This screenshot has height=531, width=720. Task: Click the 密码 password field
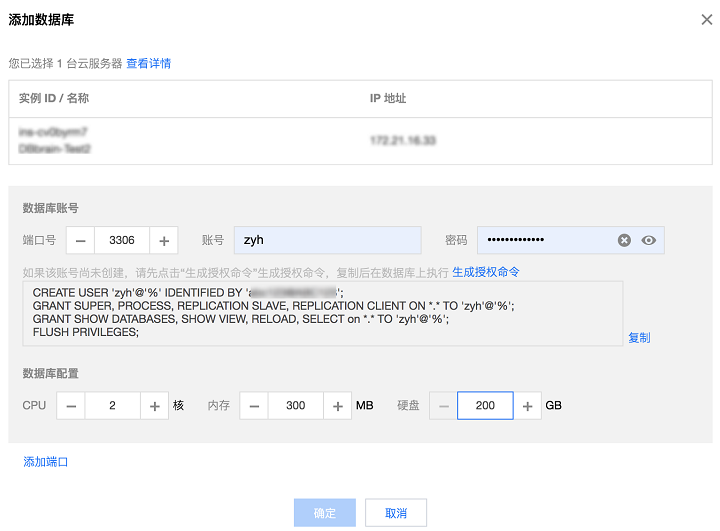[x=545, y=240]
